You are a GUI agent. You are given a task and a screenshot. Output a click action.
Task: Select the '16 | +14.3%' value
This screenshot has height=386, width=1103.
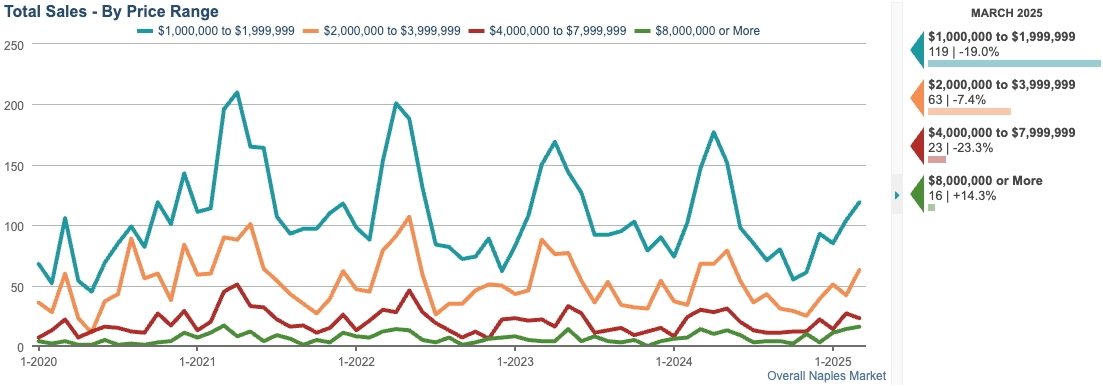pos(962,195)
